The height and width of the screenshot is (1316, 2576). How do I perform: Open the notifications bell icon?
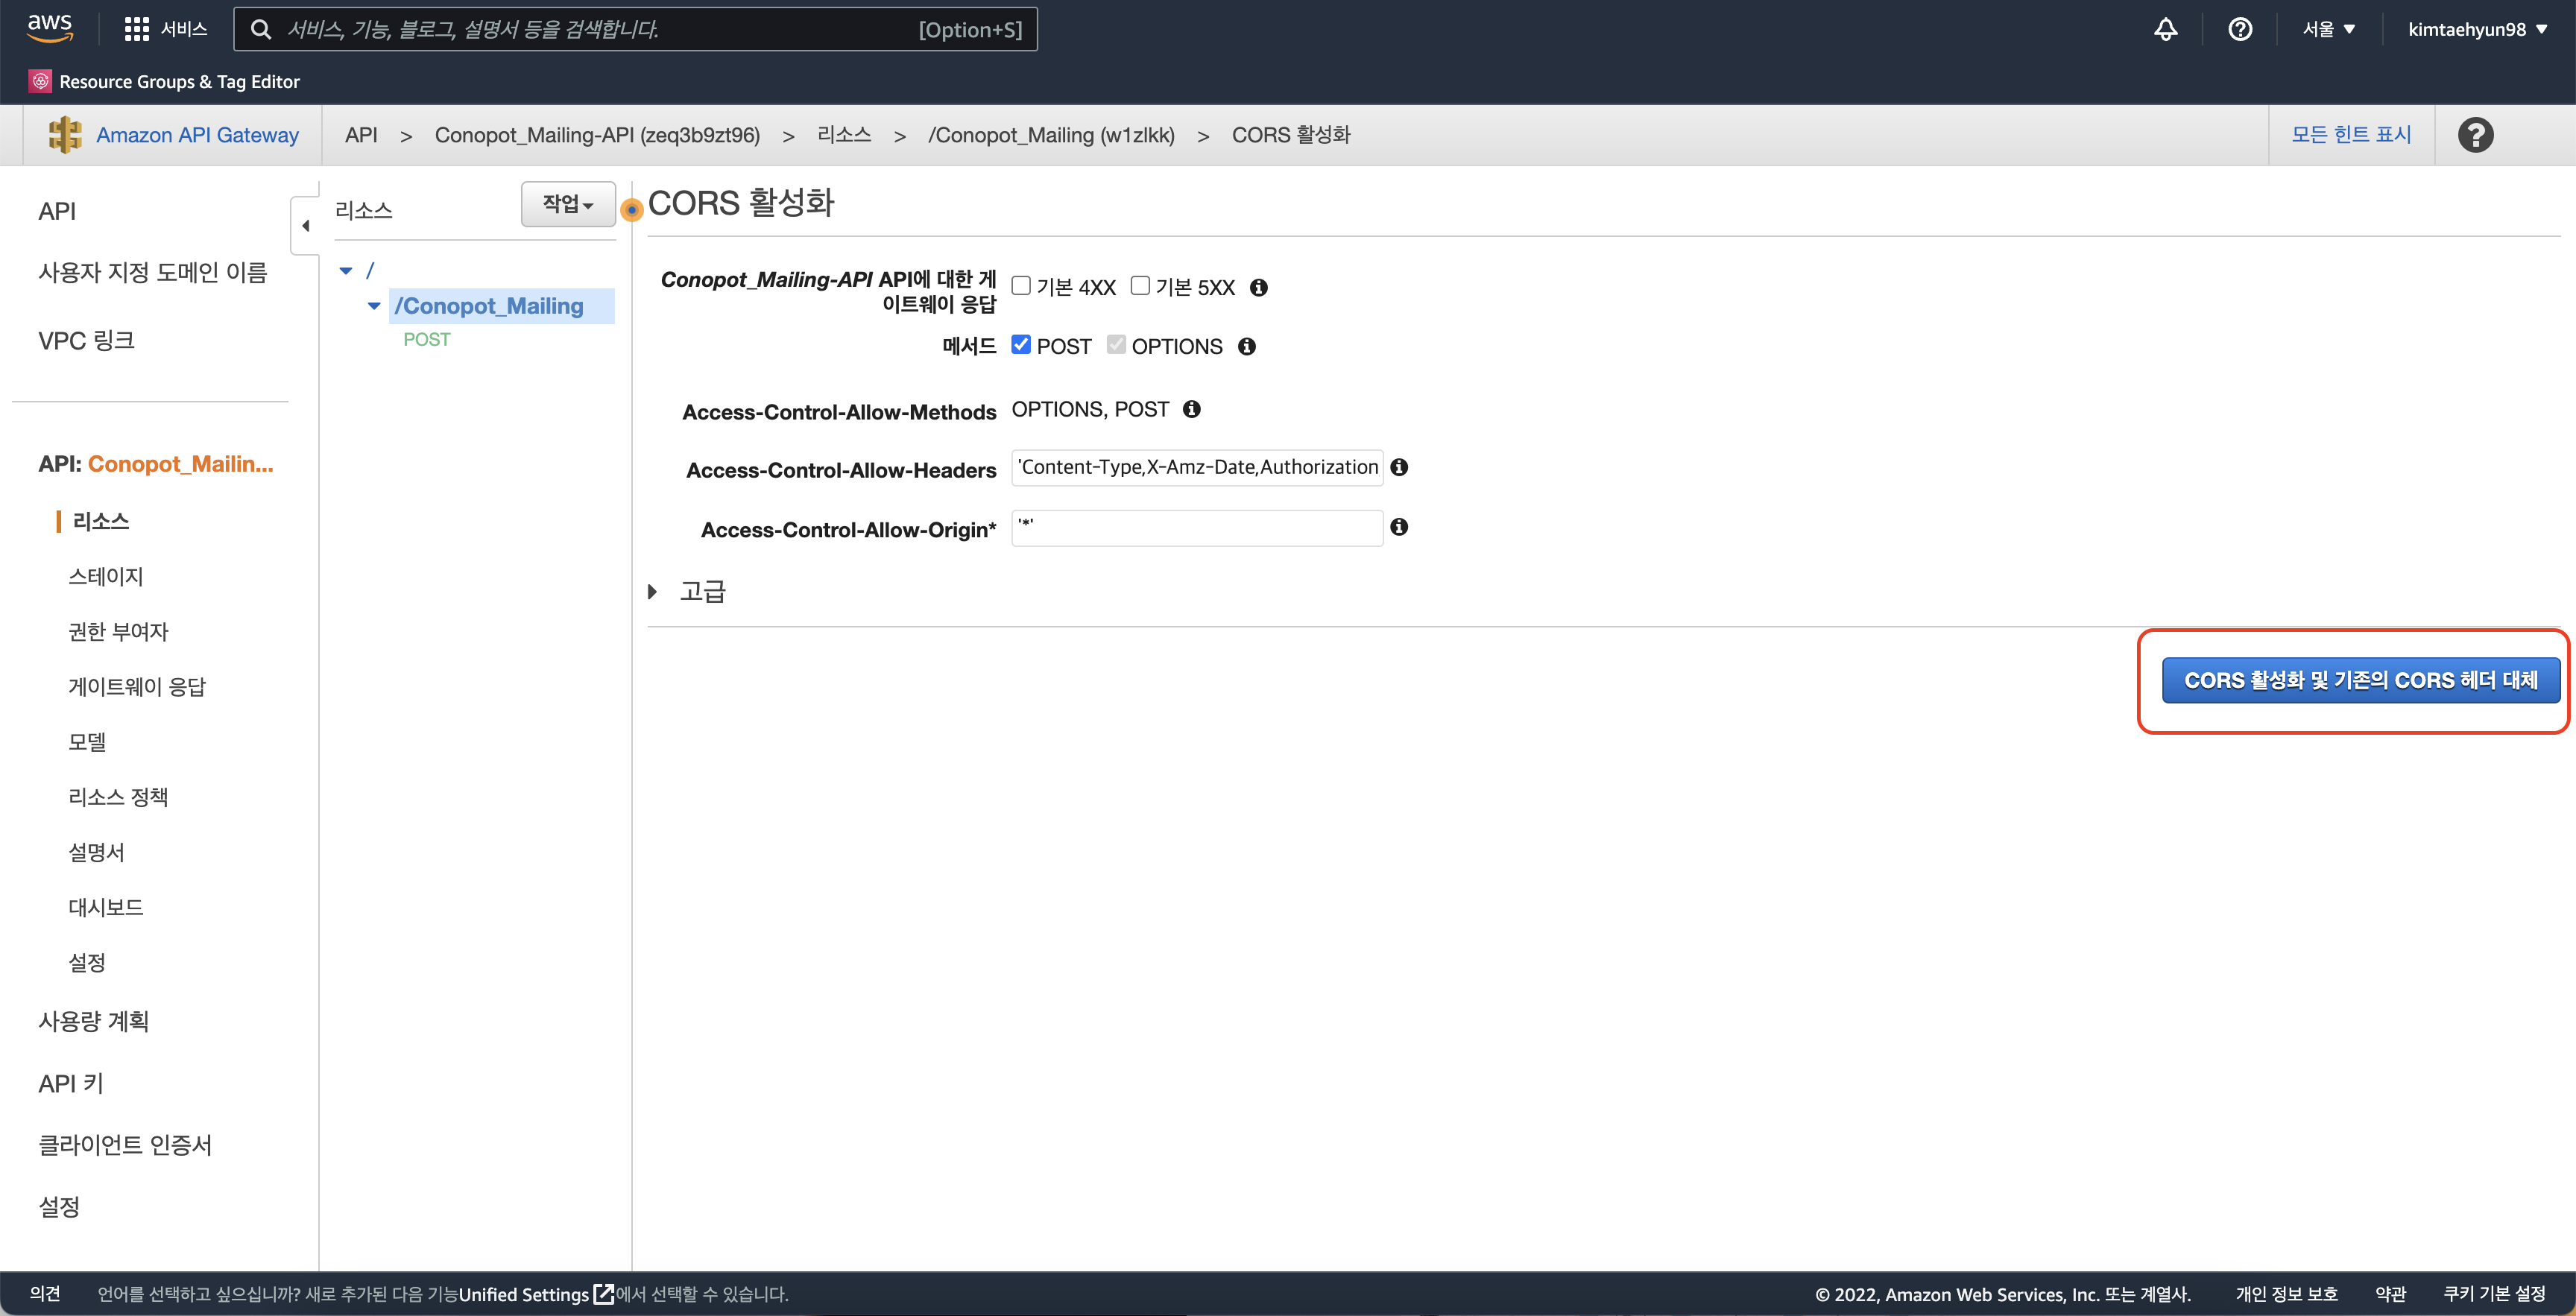pos(2165,29)
